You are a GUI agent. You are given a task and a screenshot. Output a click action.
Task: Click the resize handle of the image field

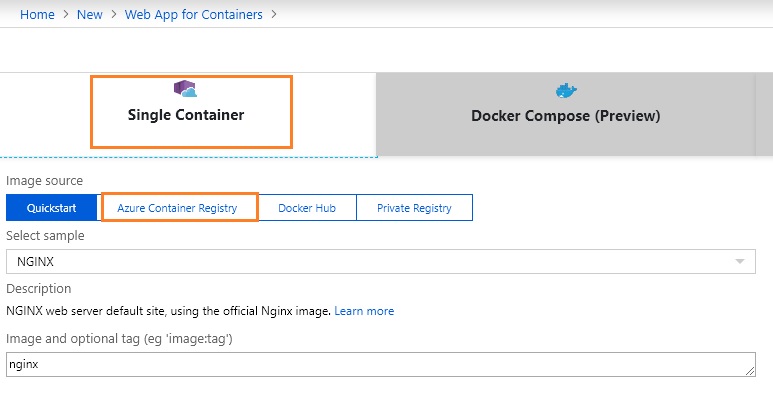[750, 371]
